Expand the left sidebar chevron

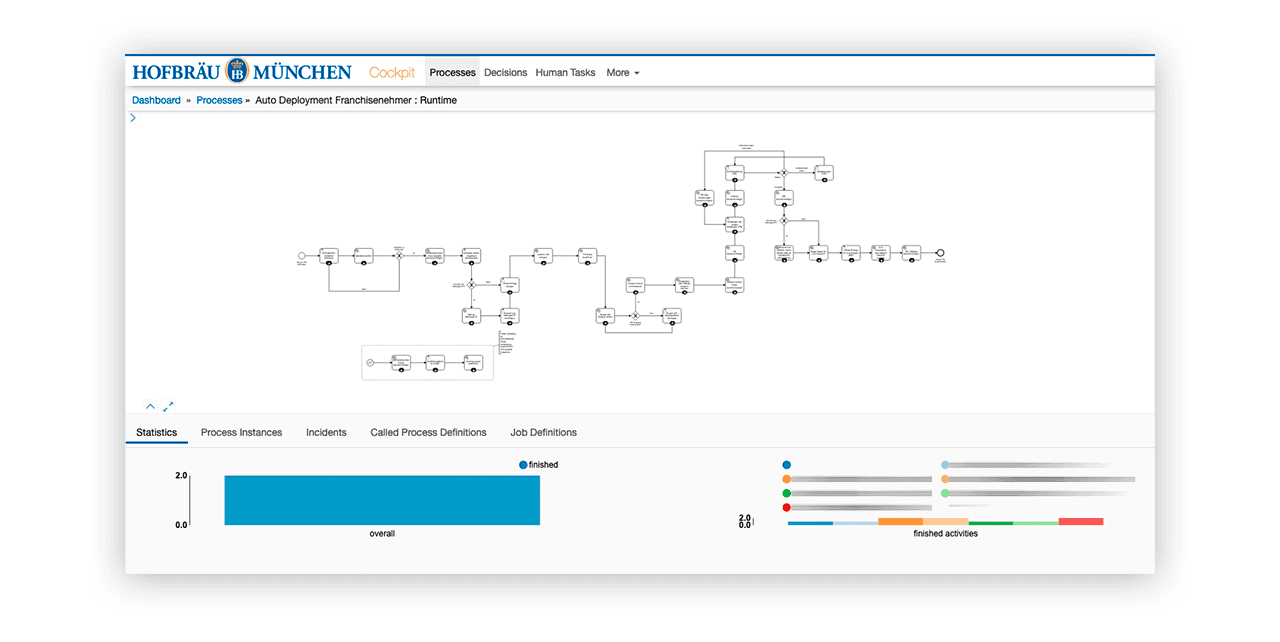(x=133, y=118)
